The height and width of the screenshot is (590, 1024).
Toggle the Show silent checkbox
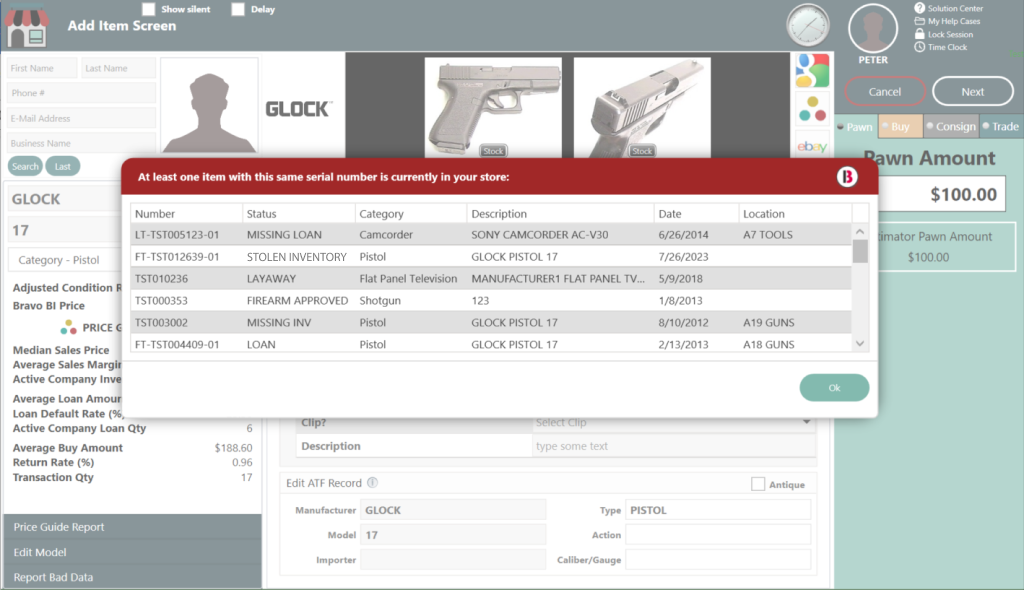pyautogui.click(x=149, y=9)
